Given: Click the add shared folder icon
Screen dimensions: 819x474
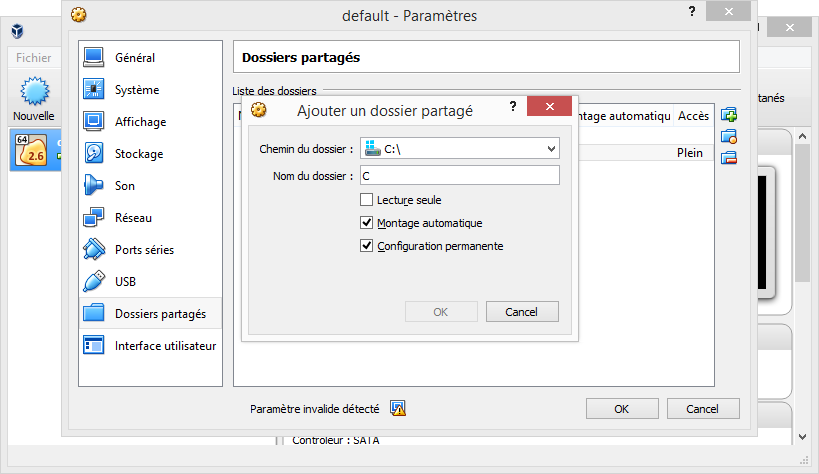Looking at the screenshot, I should coord(729,115).
